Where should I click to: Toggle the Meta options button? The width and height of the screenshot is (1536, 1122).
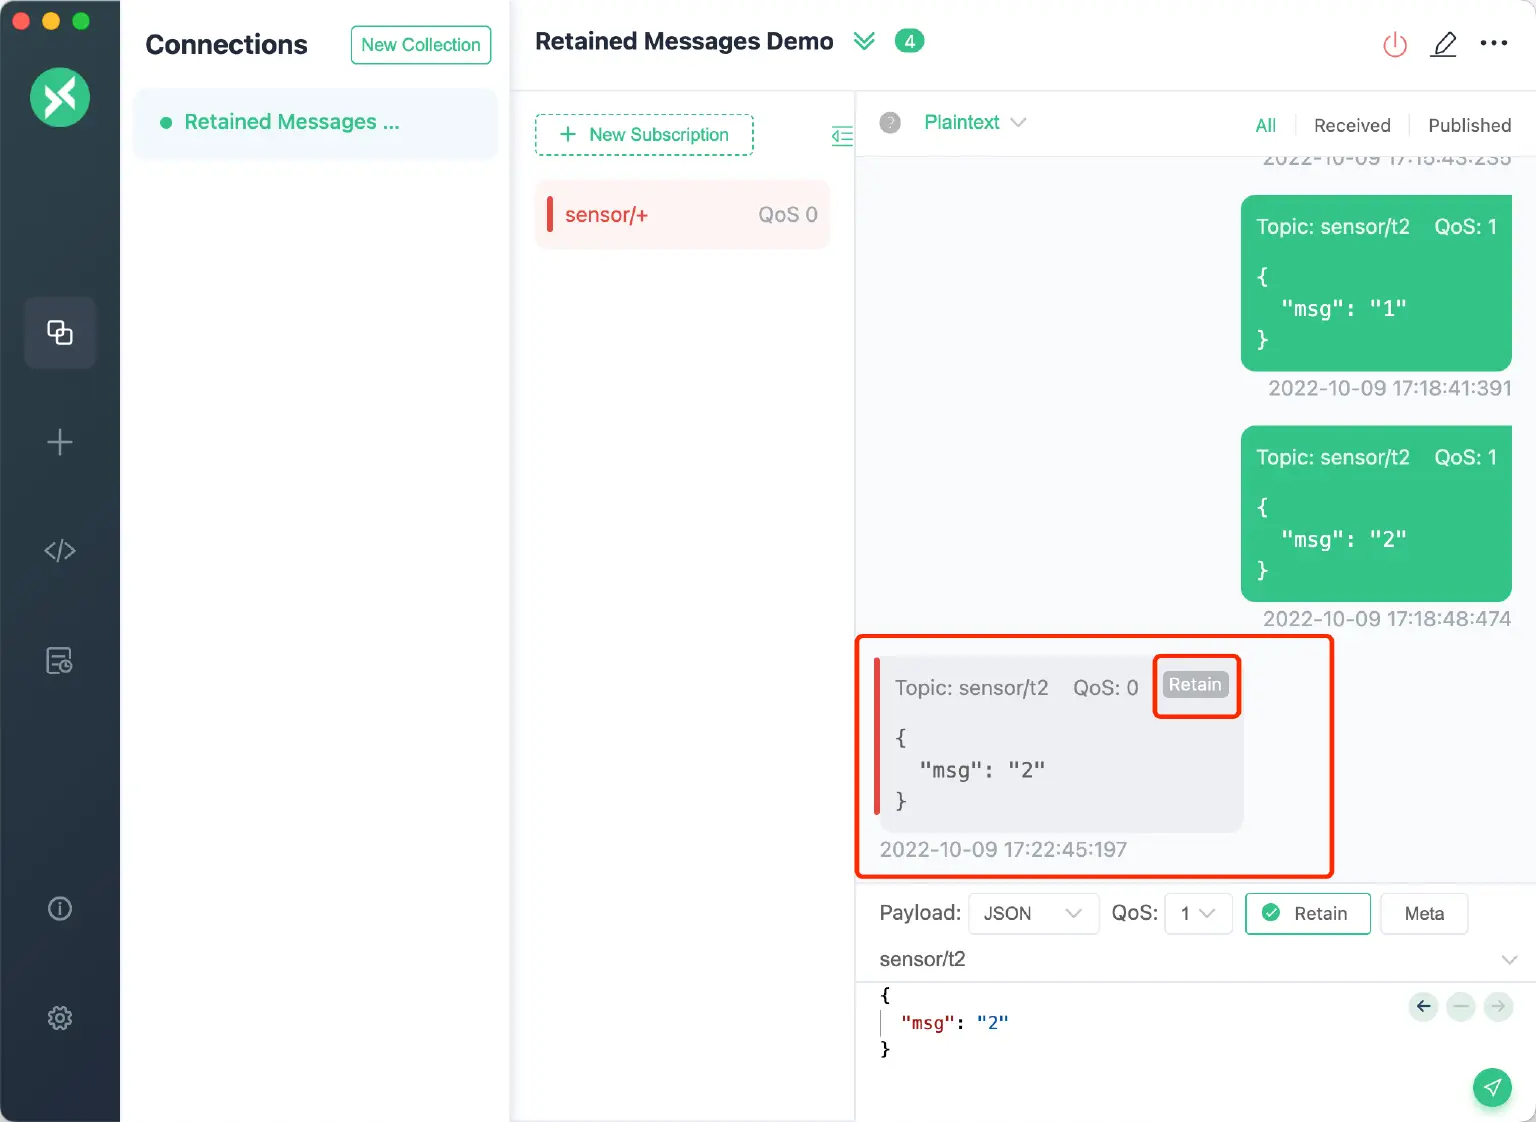click(x=1423, y=913)
